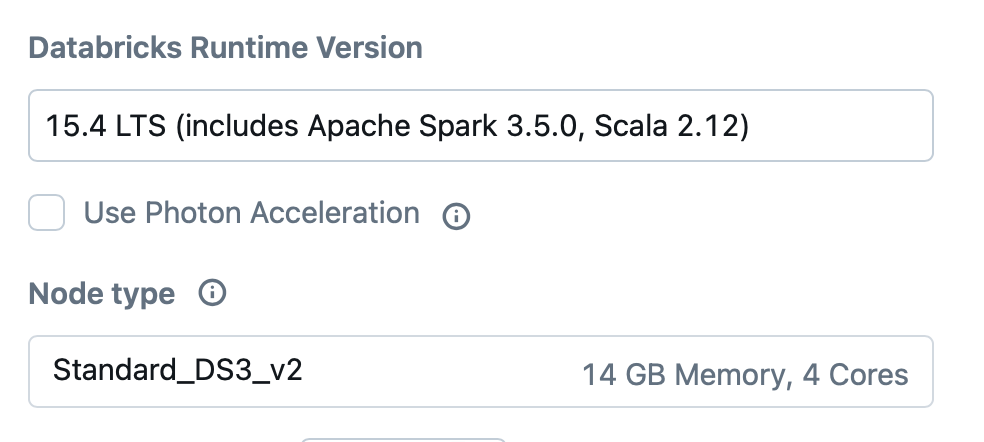Expand the Node type selector
Image resolution: width=984 pixels, height=442 pixels.
(480, 372)
